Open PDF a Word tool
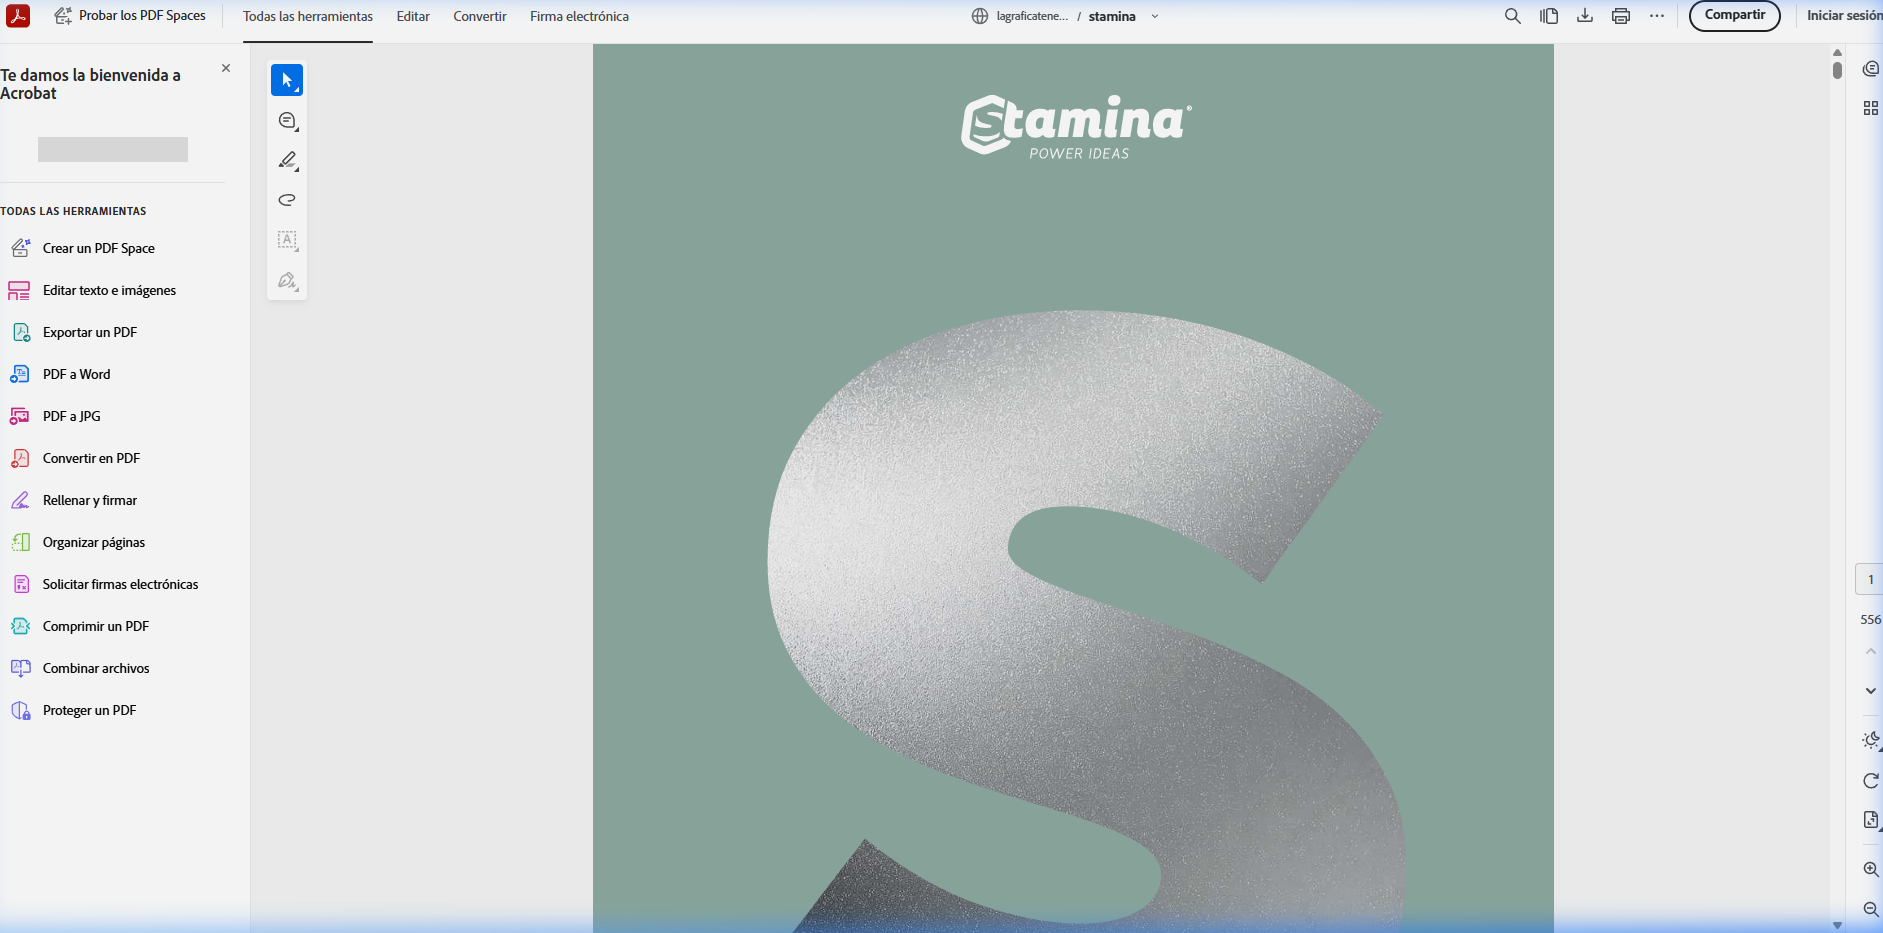Viewport: 1883px width, 933px height. [76, 374]
